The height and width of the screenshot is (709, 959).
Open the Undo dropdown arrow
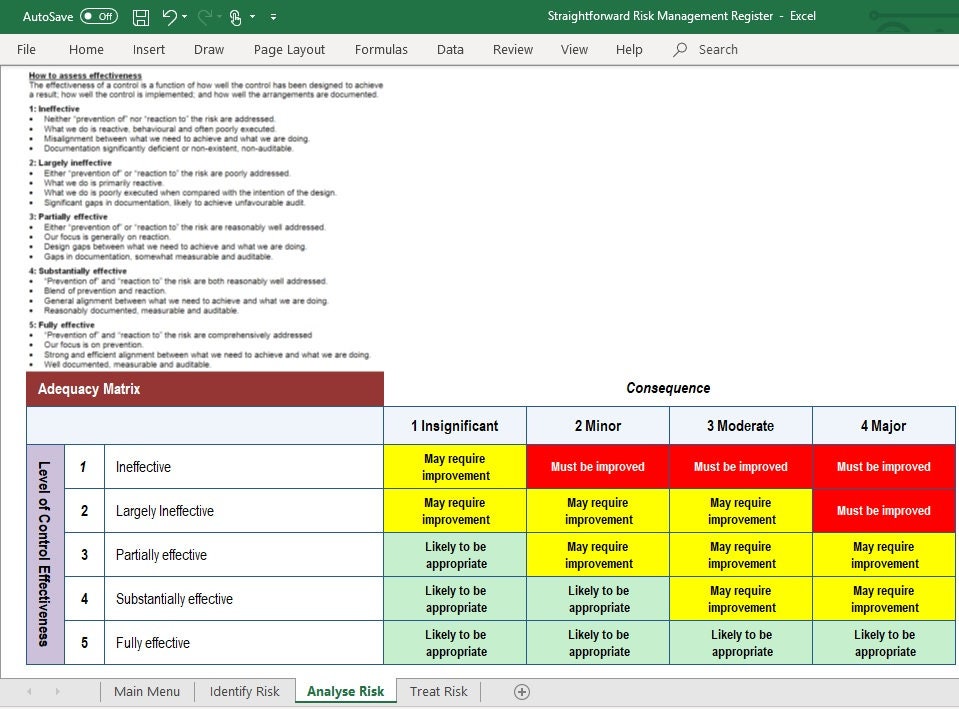pos(184,17)
